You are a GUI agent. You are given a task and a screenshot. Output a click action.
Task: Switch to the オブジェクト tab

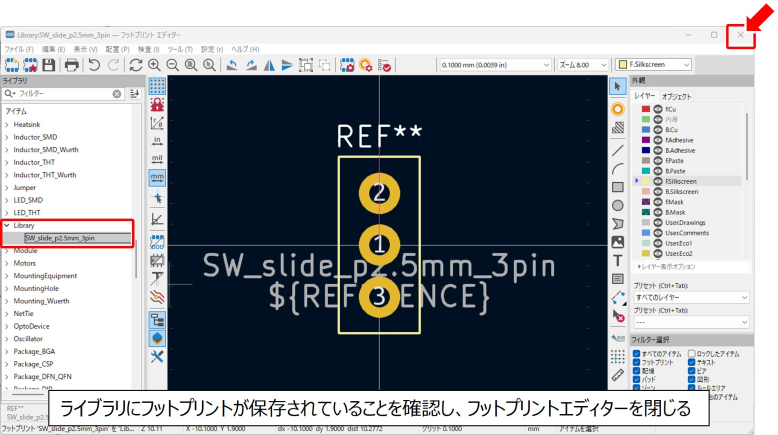click(x=676, y=96)
